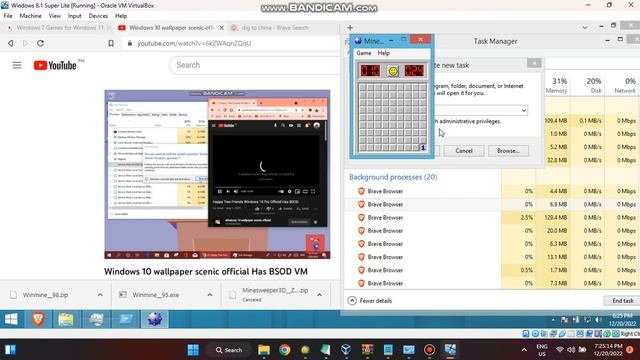Click the Minesweeper smiley face reset button
The height and width of the screenshot is (360, 640).
click(x=393, y=71)
